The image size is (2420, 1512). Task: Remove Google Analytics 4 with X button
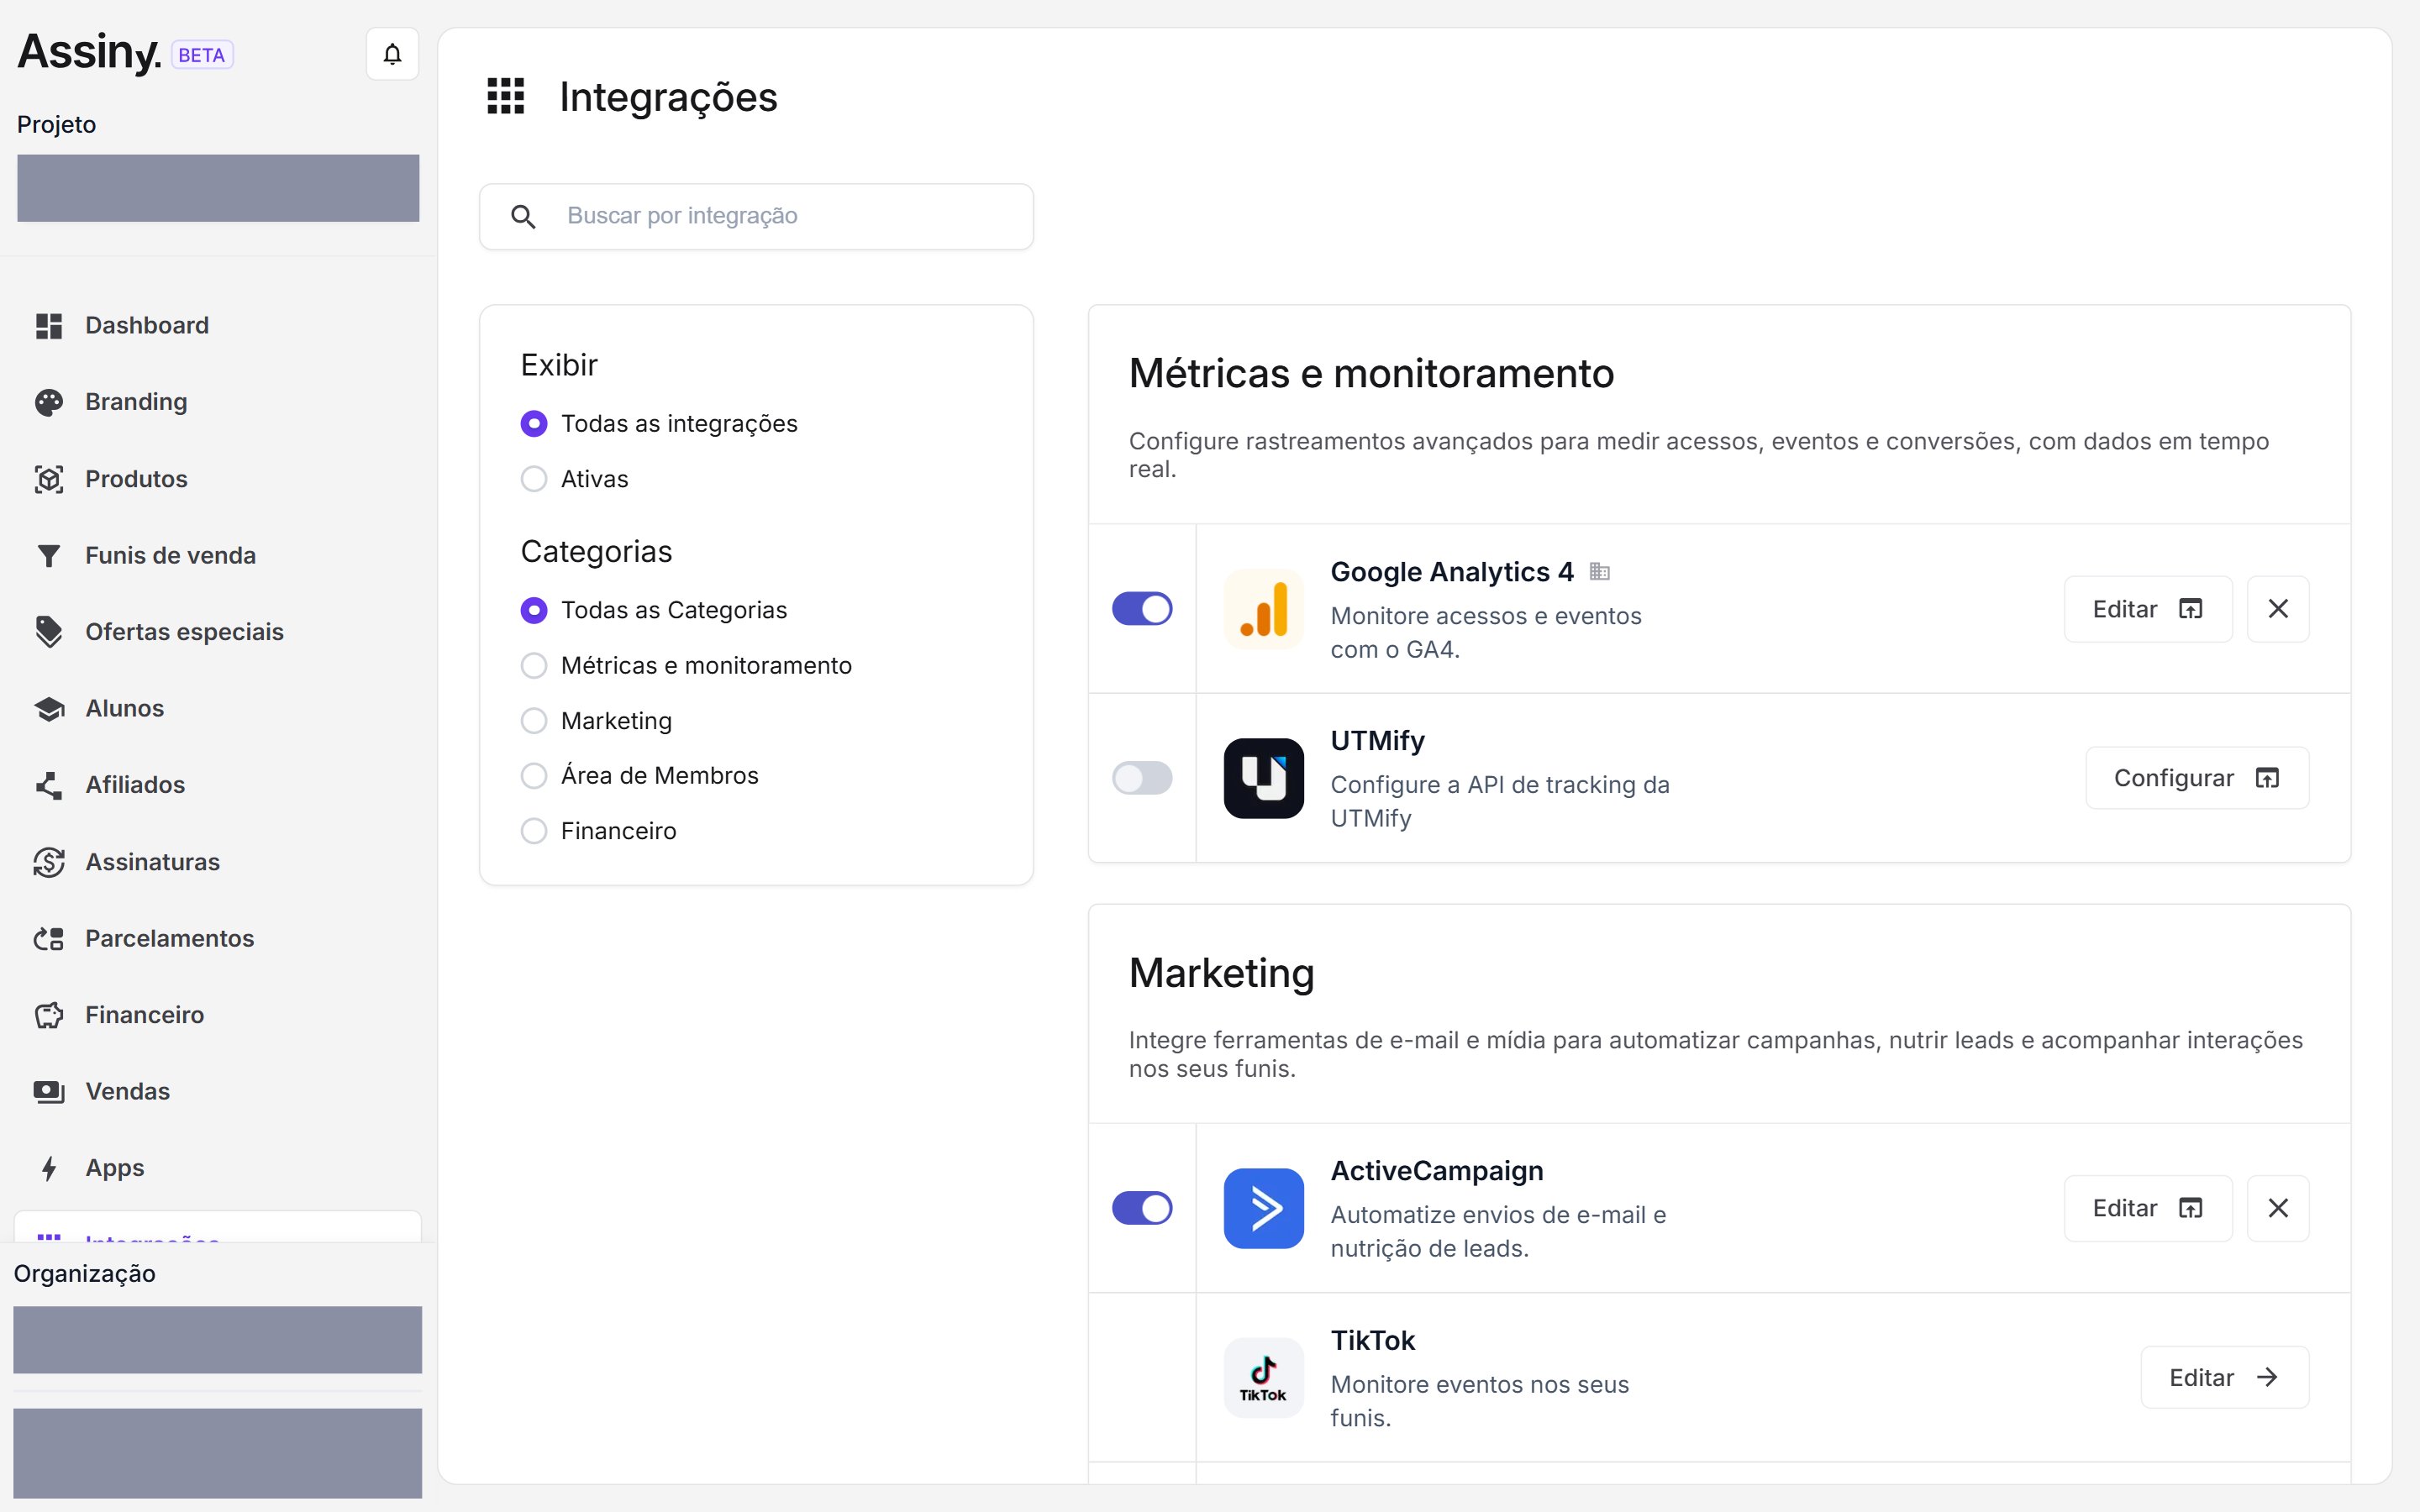2278,609
